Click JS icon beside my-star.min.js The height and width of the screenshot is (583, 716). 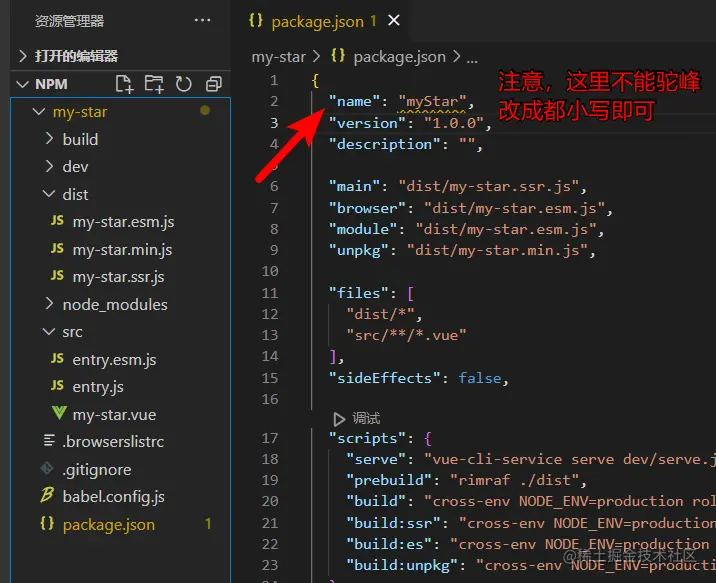(57, 248)
